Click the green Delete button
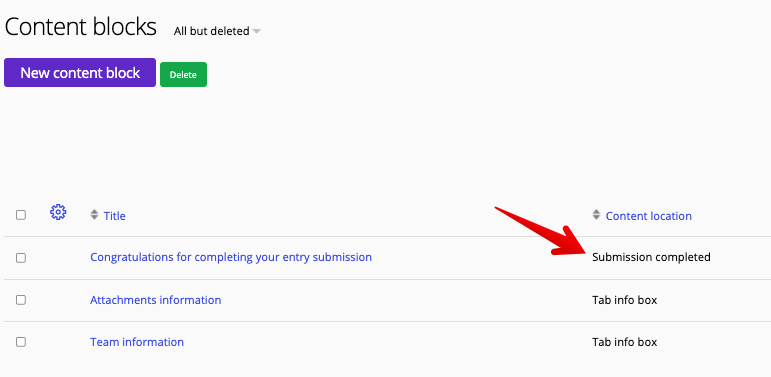 (183, 75)
